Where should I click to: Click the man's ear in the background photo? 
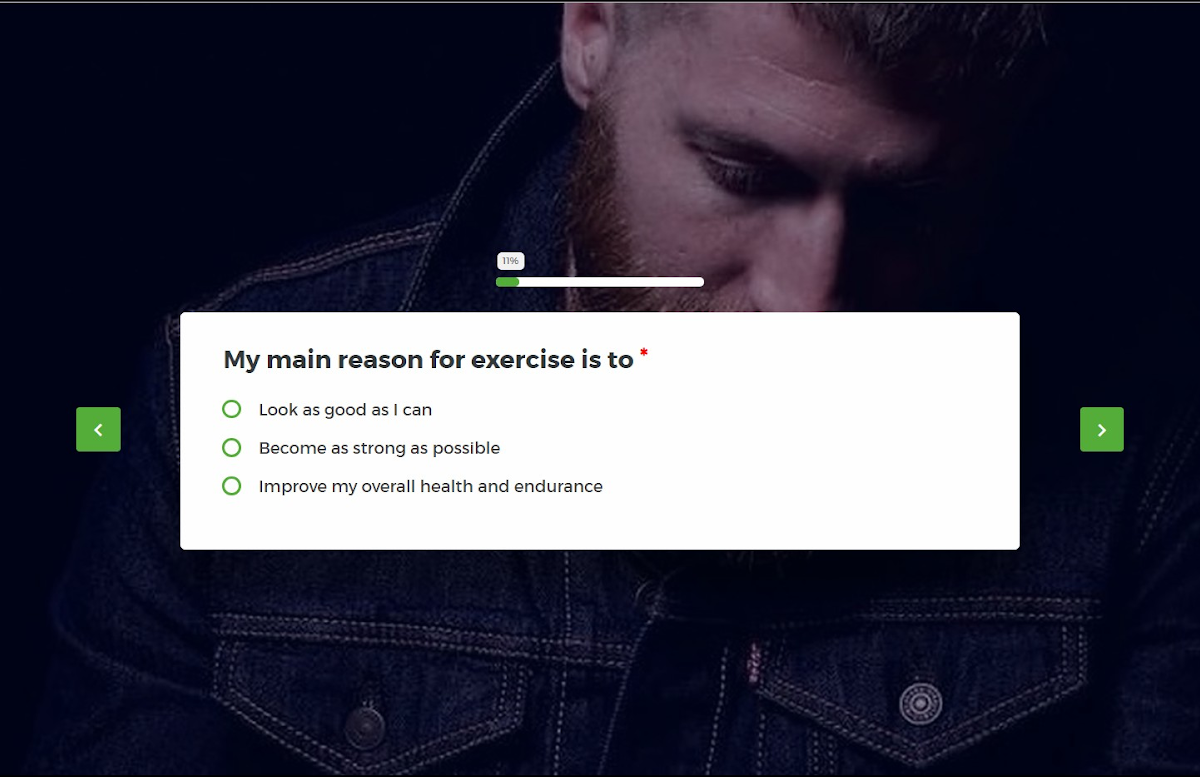tap(587, 48)
